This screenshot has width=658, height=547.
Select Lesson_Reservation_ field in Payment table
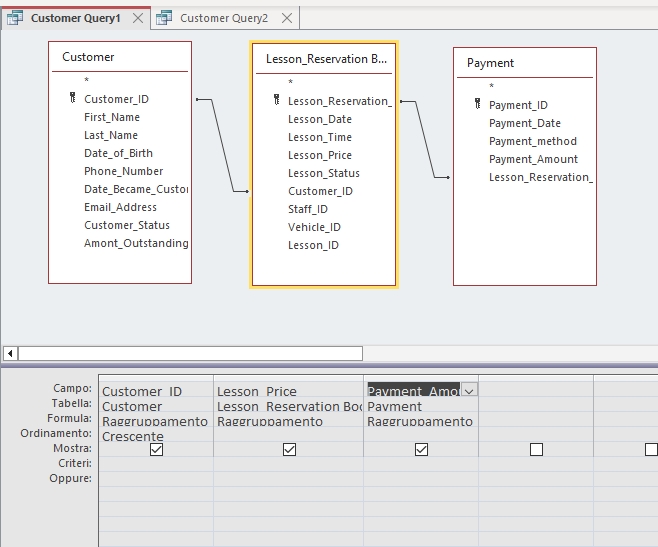click(x=541, y=177)
